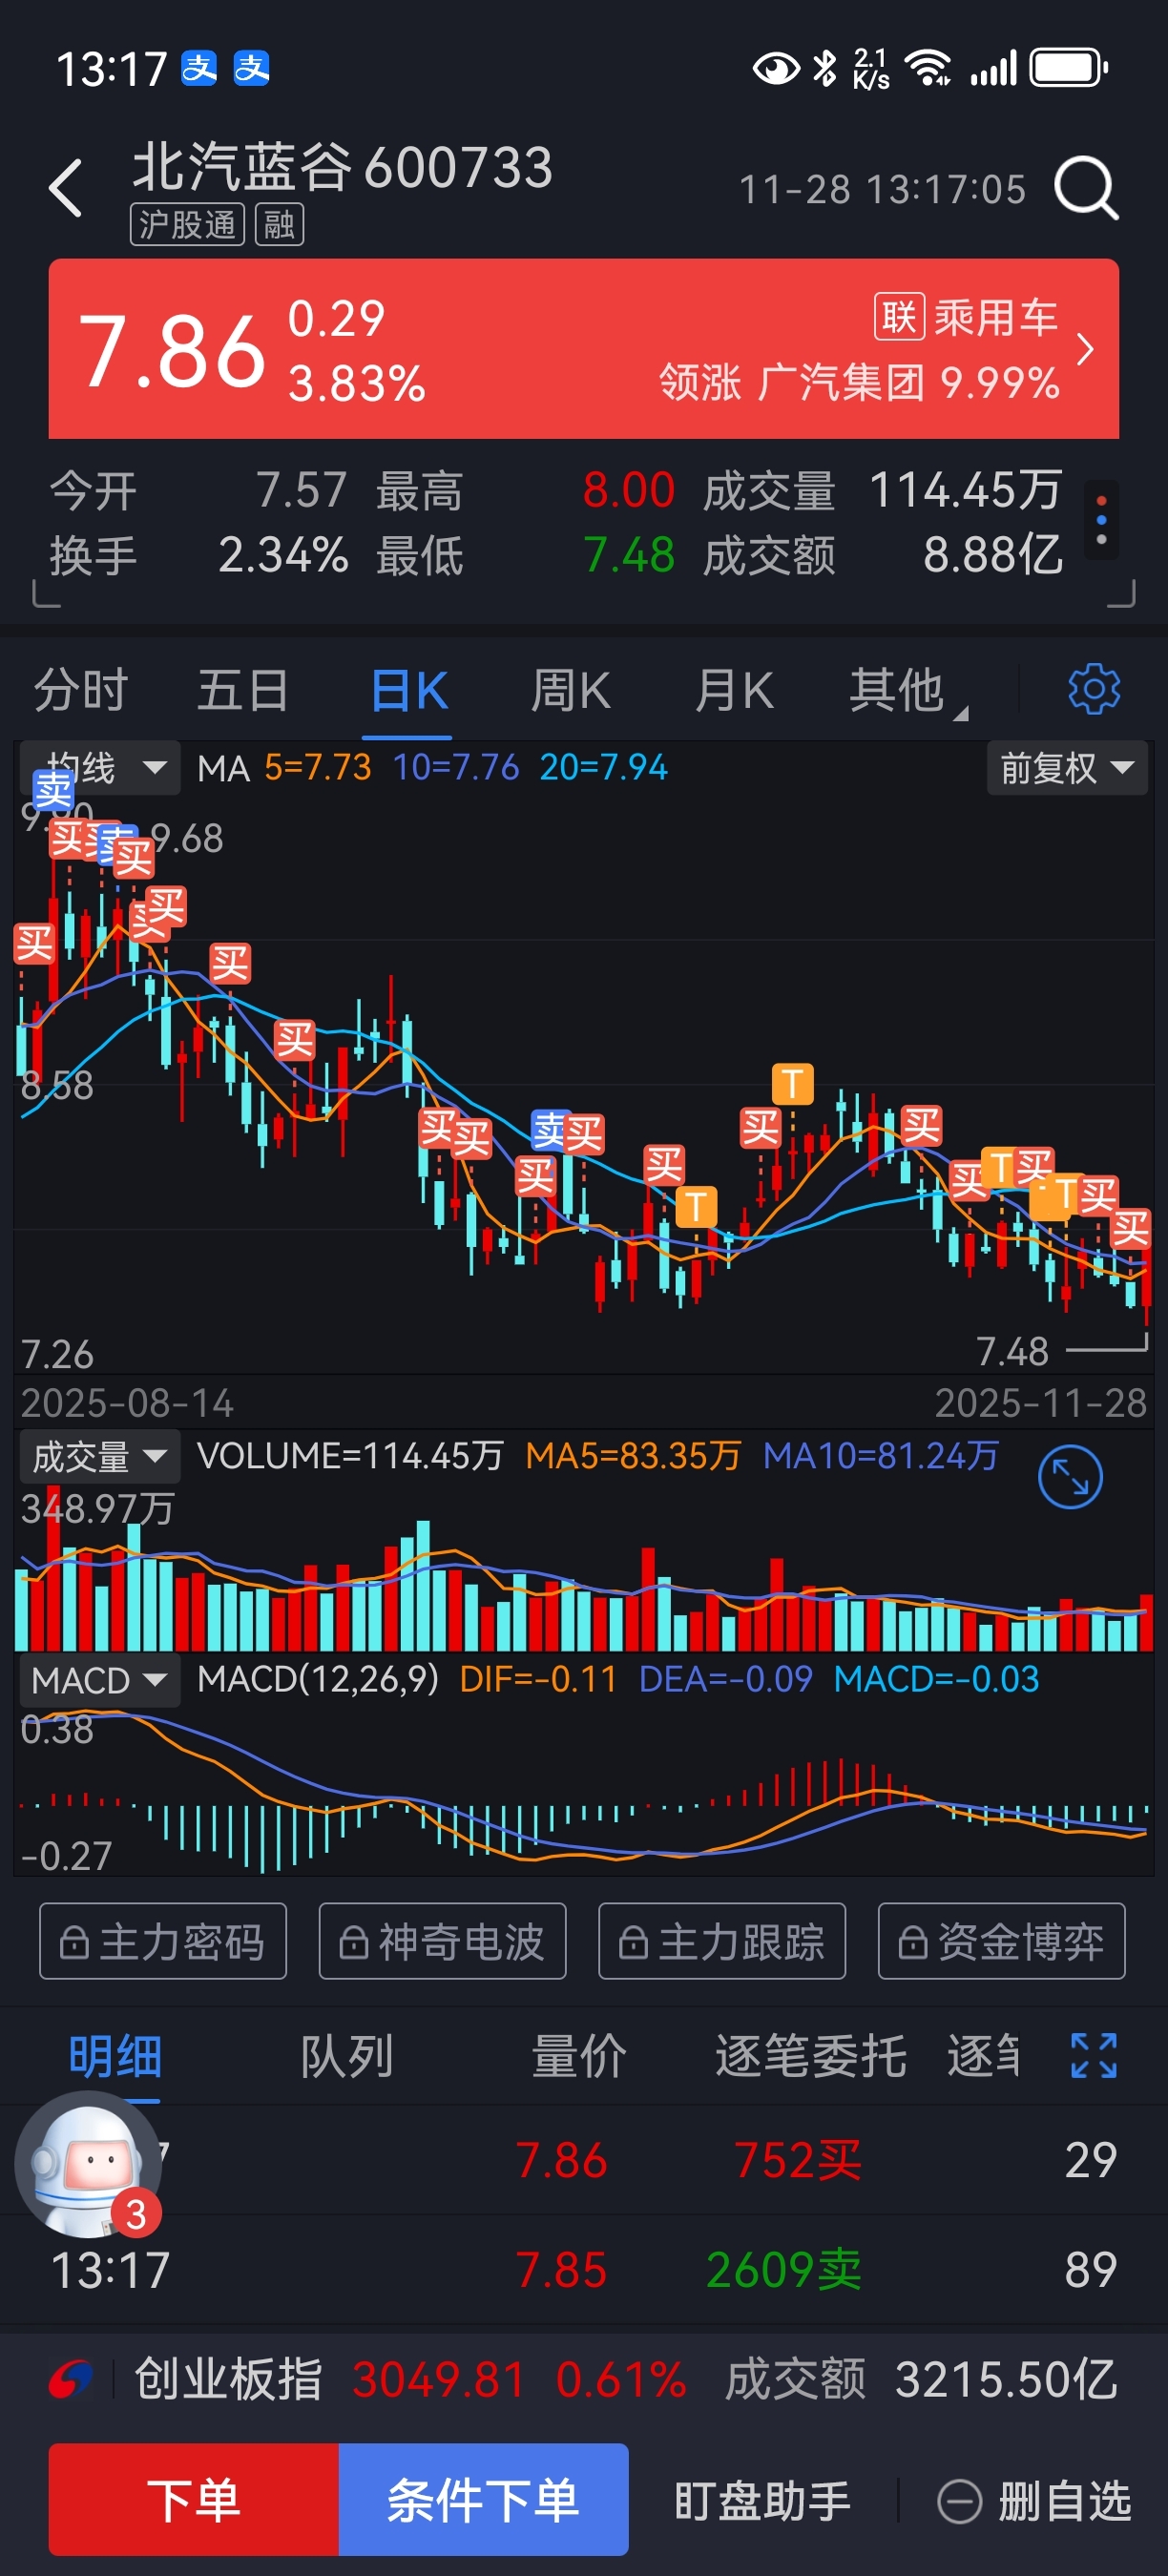Open locked 主力密码 indicator

[163, 1941]
